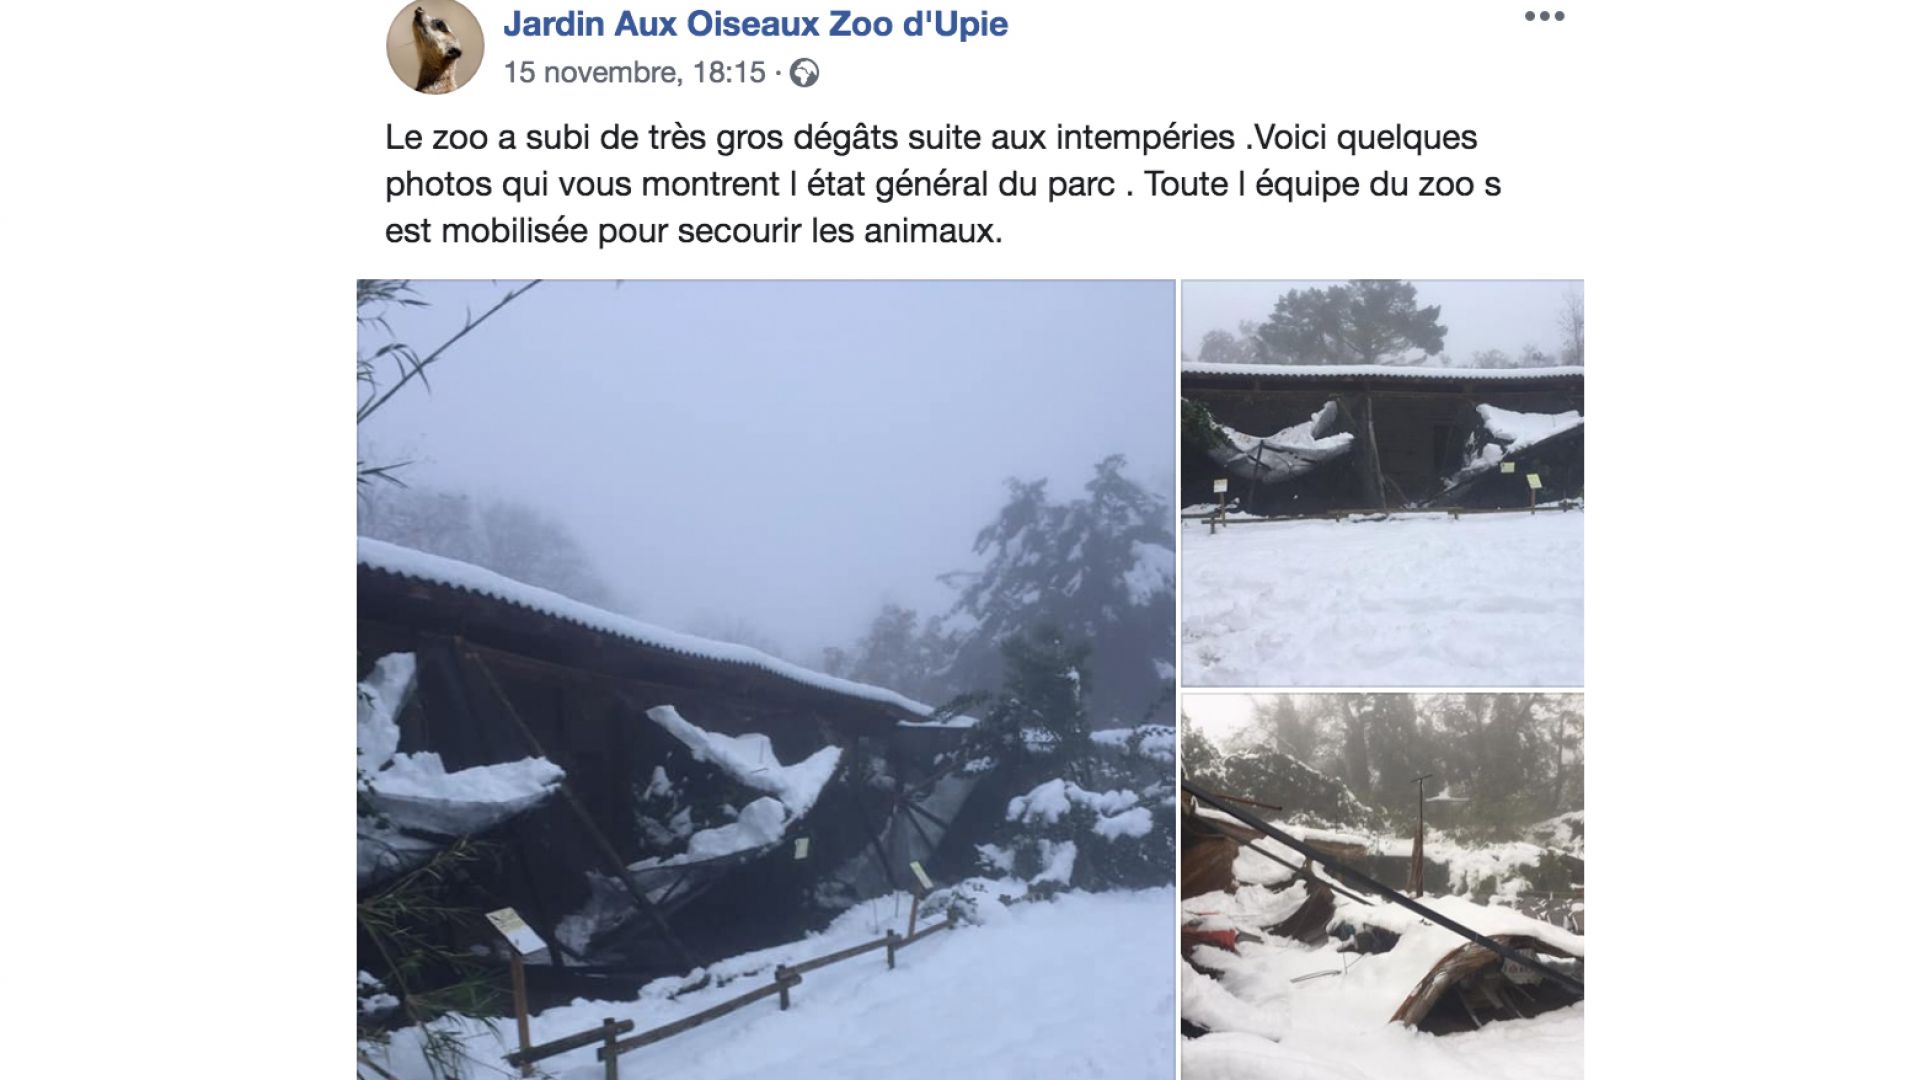This screenshot has width=1920, height=1080.
Task: View the bottom-right collapsed structure photo
Action: click(1382, 887)
